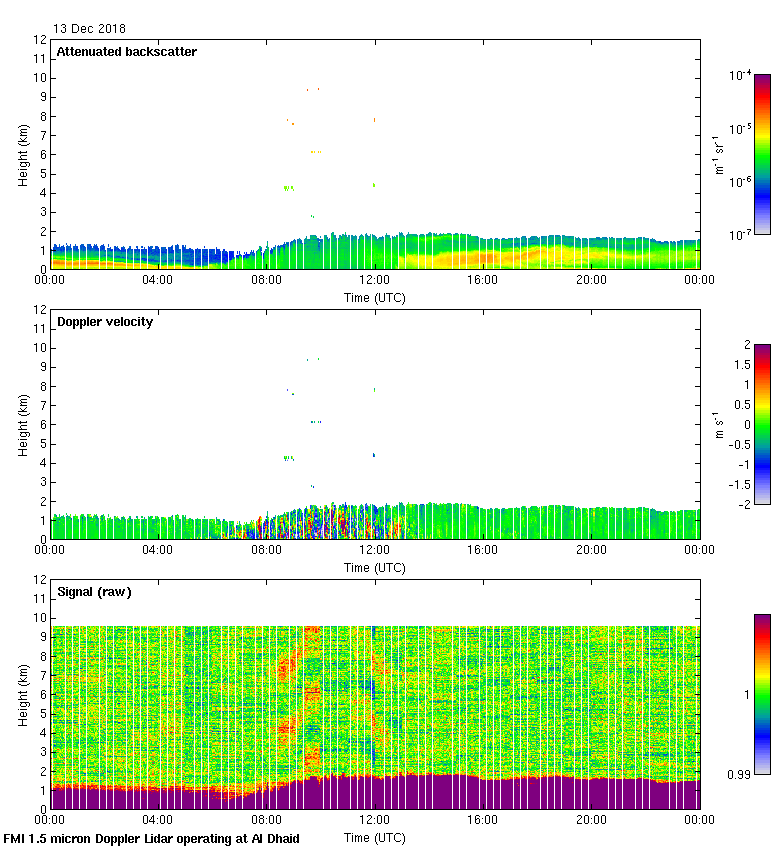780x850 pixels.
Task: Click the 'Attenuated backscatter' panel title
Action: [x=127, y=51]
